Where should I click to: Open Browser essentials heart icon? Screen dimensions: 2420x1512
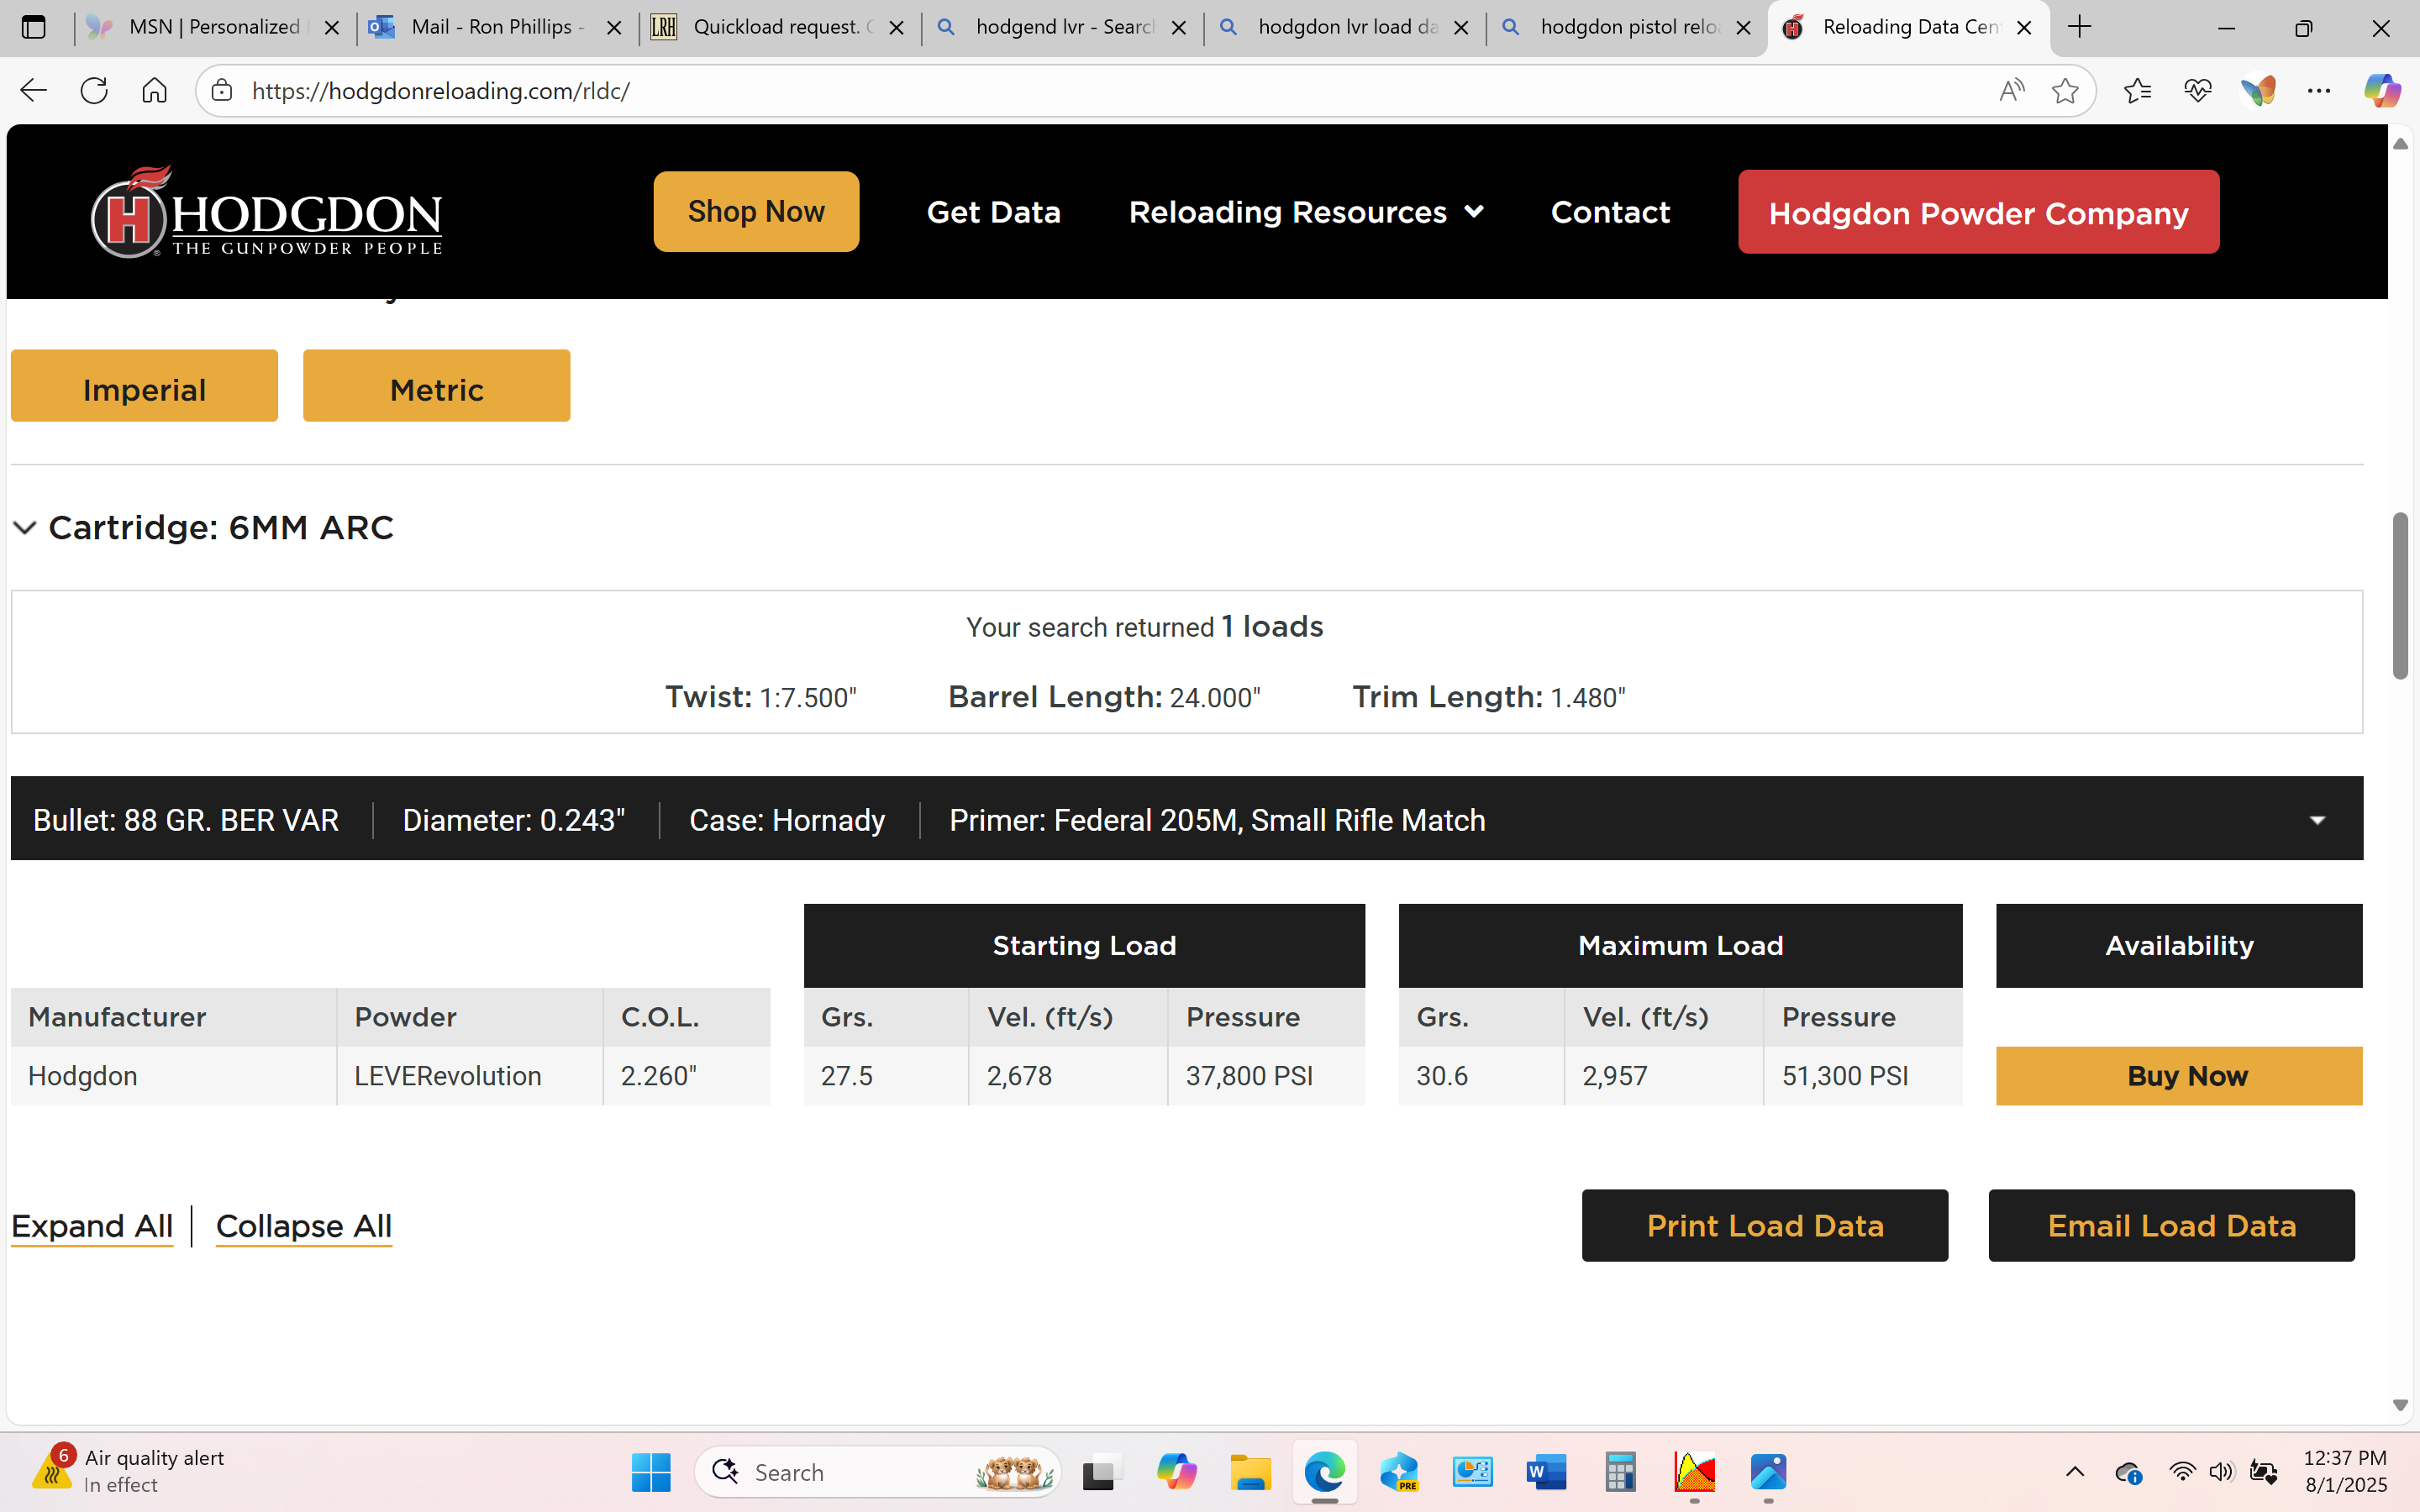click(2197, 91)
